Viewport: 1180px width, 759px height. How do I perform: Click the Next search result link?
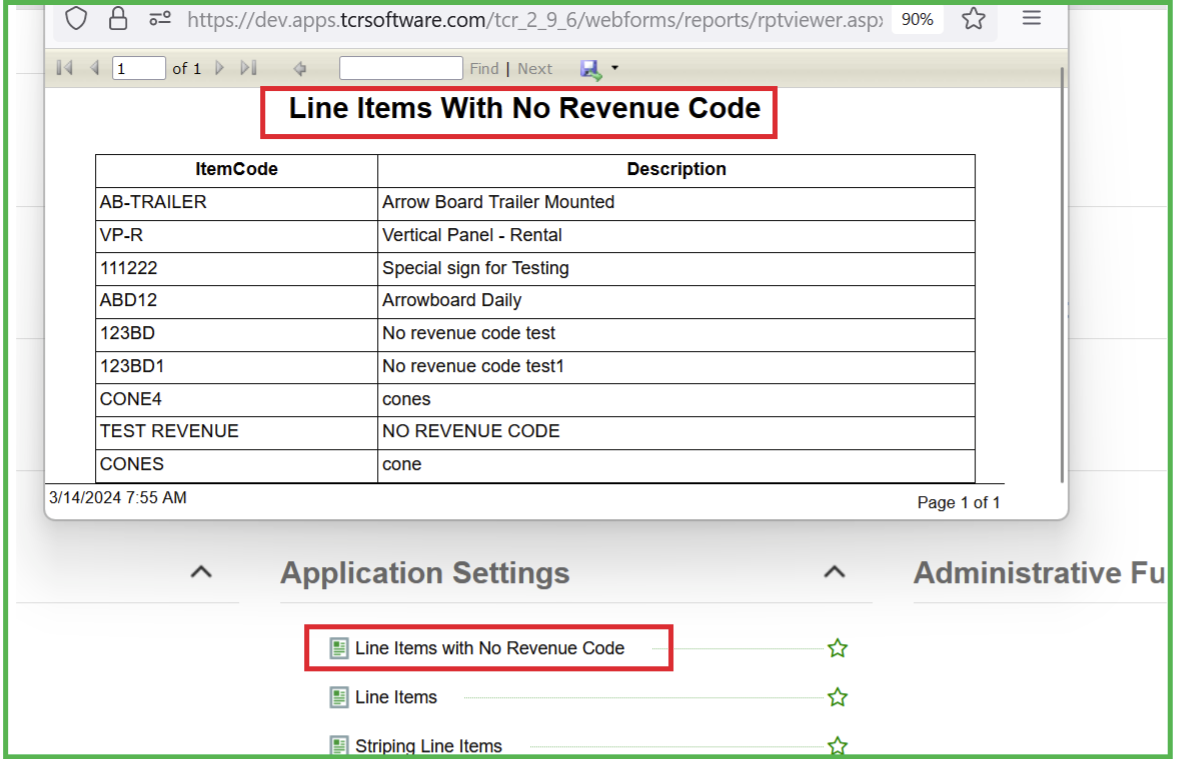click(x=535, y=69)
